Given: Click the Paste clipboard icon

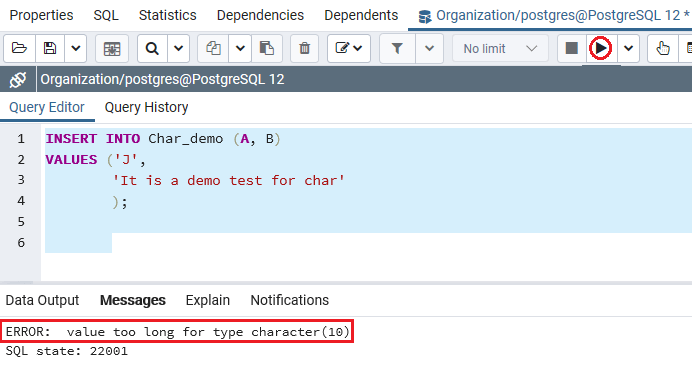Looking at the screenshot, I should coord(267,48).
